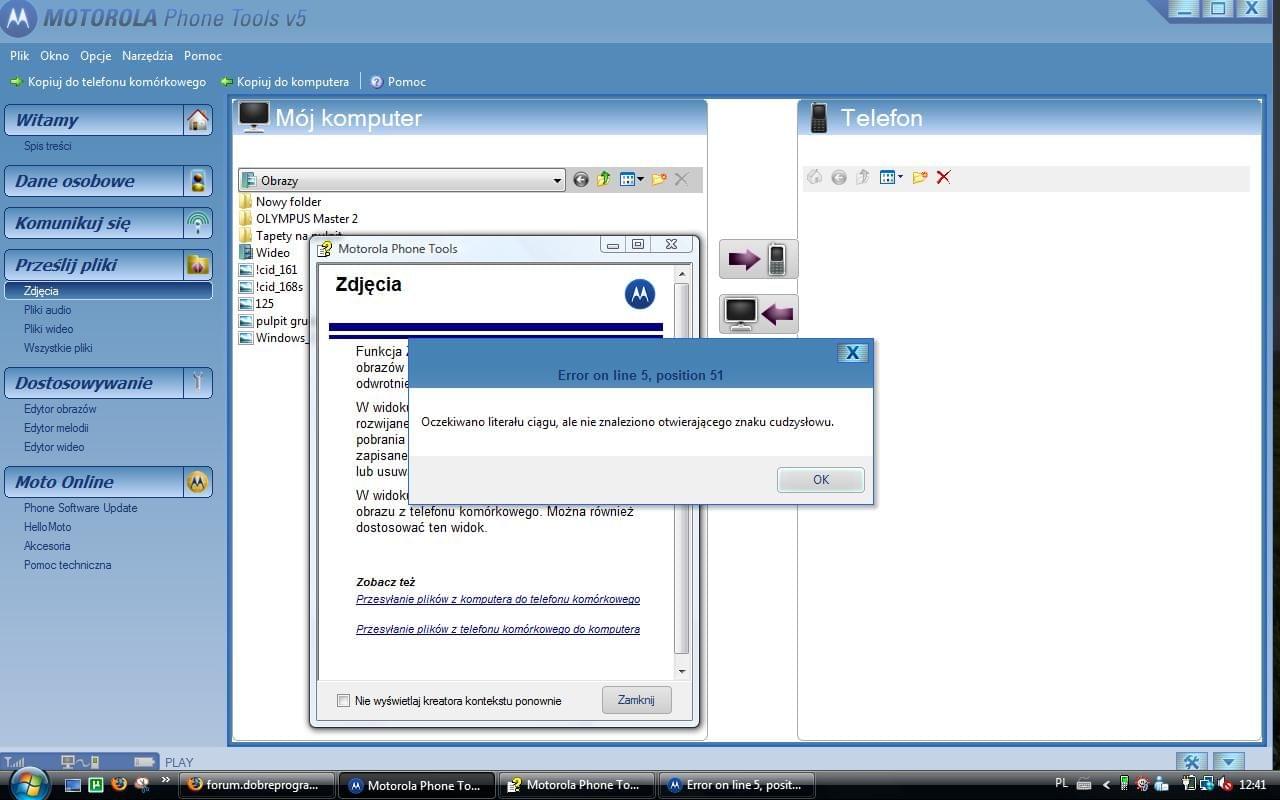Viewport: 1280px width, 800px height.
Task: Select Pliki audio in the sidebar
Action: tap(47, 310)
